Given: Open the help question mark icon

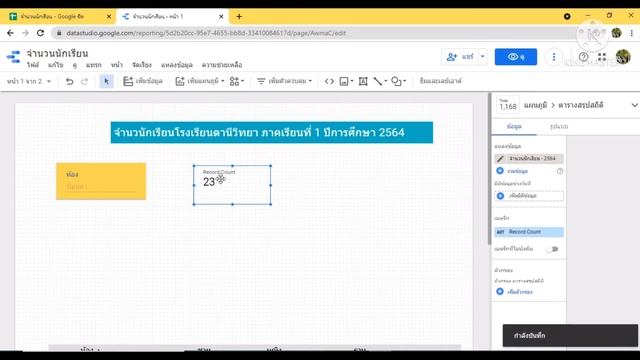Looking at the screenshot, I should (x=584, y=57).
